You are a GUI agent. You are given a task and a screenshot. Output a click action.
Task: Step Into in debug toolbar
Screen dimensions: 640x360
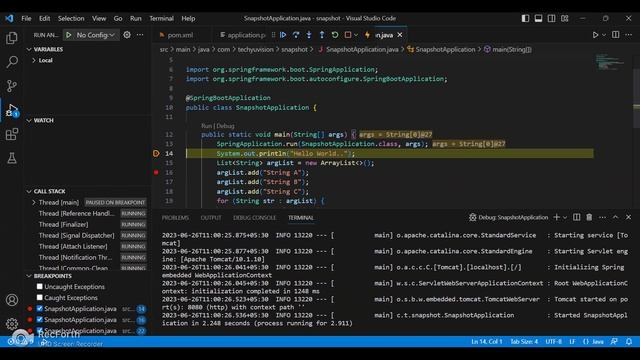(x=309, y=35)
